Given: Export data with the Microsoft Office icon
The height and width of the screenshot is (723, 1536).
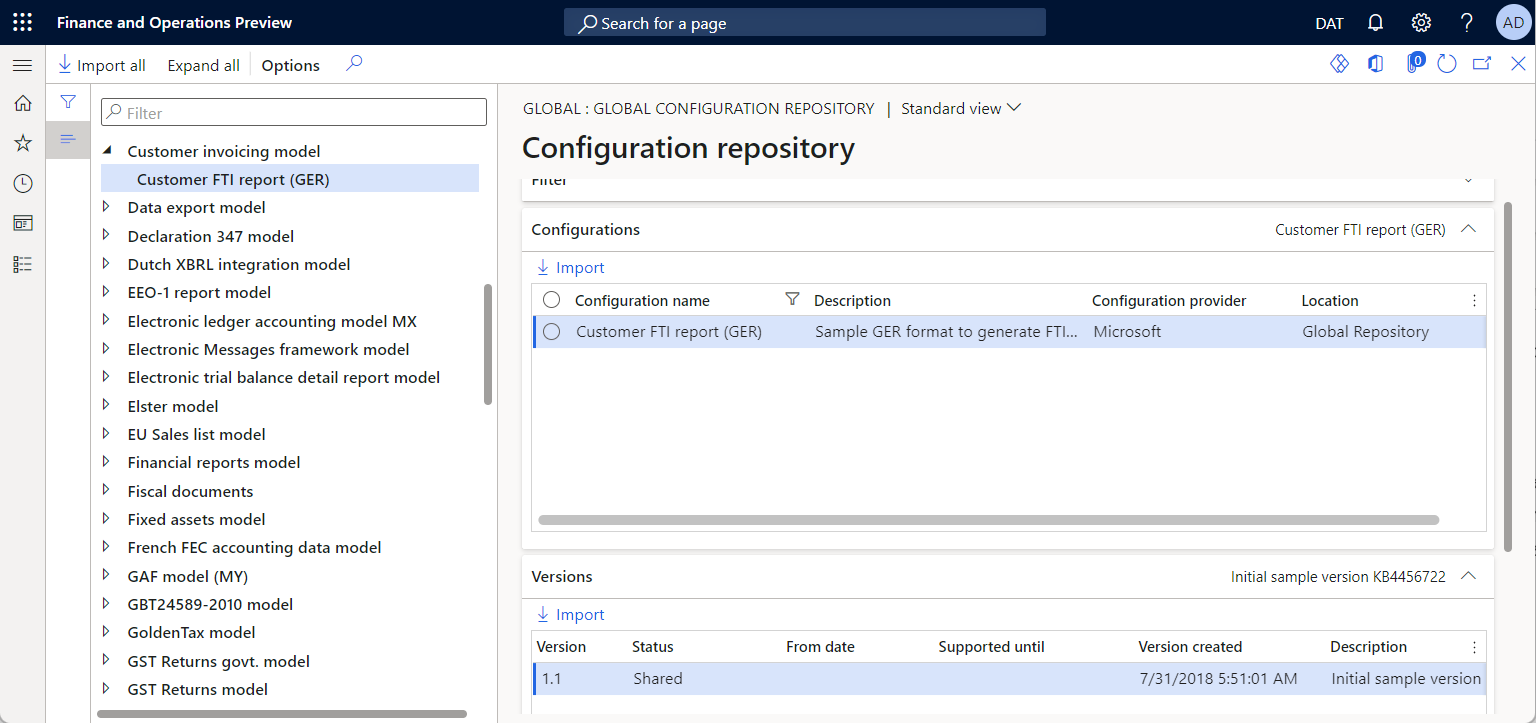Looking at the screenshot, I should click(1375, 63).
